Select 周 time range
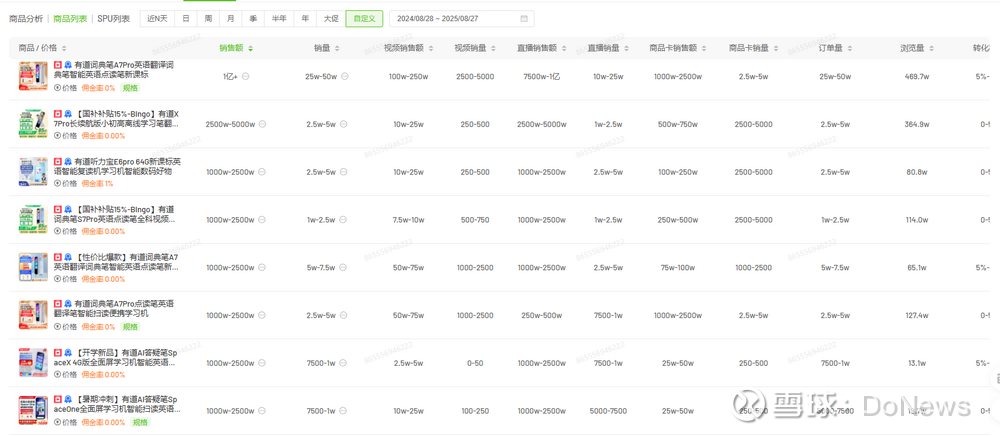Viewport: 1000px width, 436px height. (x=208, y=19)
